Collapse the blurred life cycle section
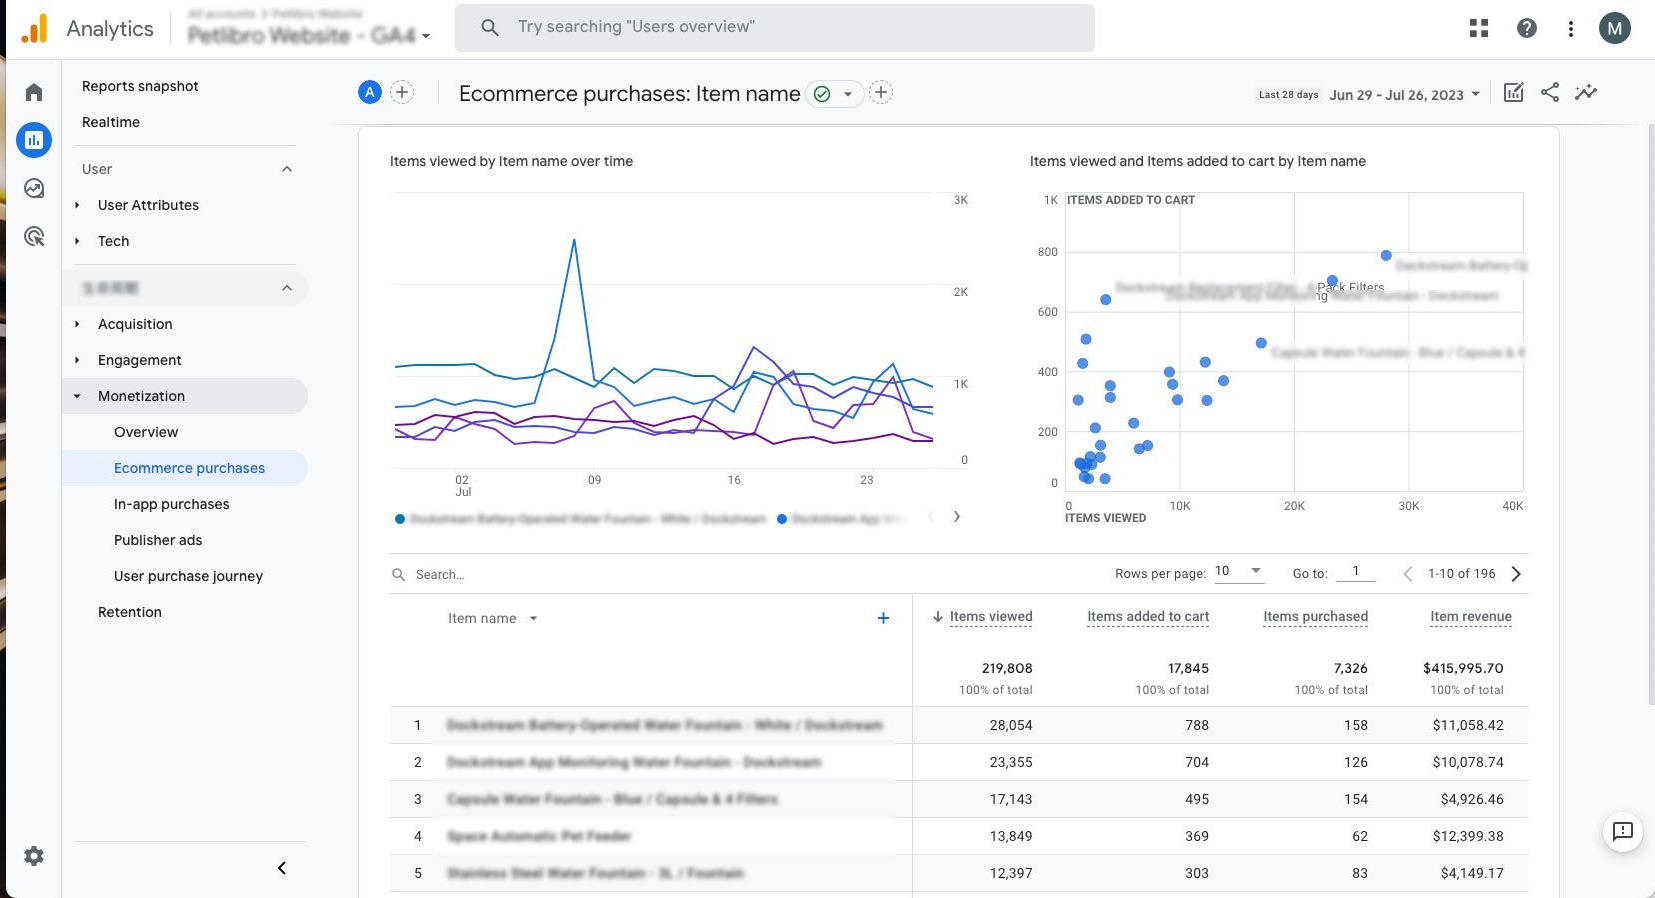Image resolution: width=1655 pixels, height=898 pixels. (x=287, y=288)
